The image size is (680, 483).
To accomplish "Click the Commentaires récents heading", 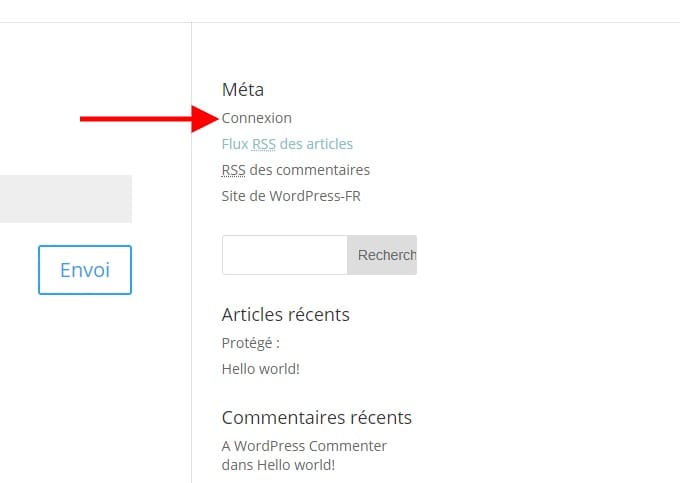I will click(316, 418).
